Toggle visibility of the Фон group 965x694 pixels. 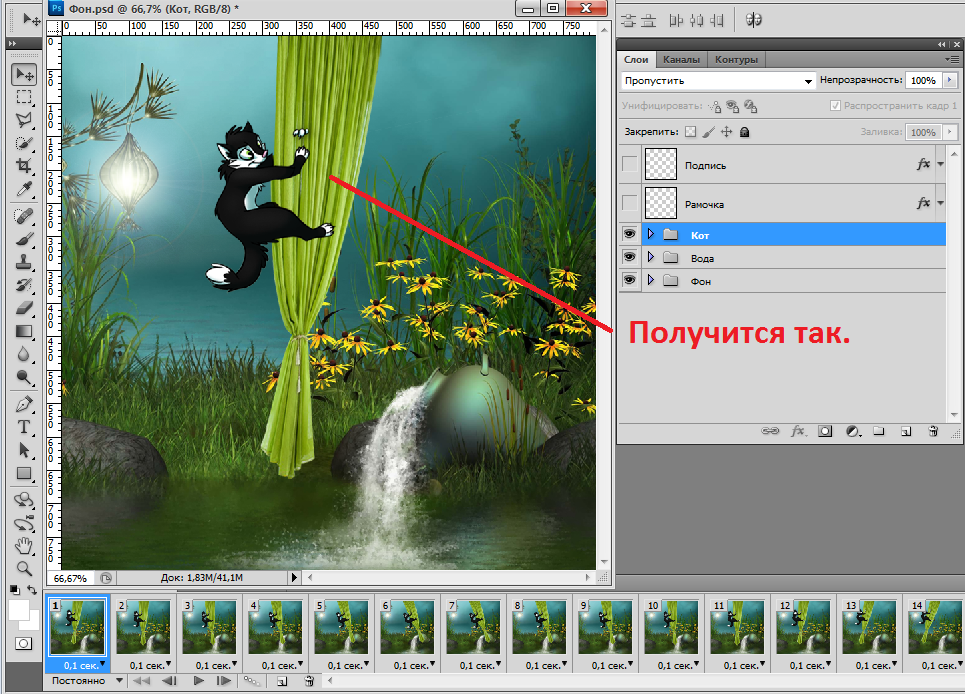(629, 281)
